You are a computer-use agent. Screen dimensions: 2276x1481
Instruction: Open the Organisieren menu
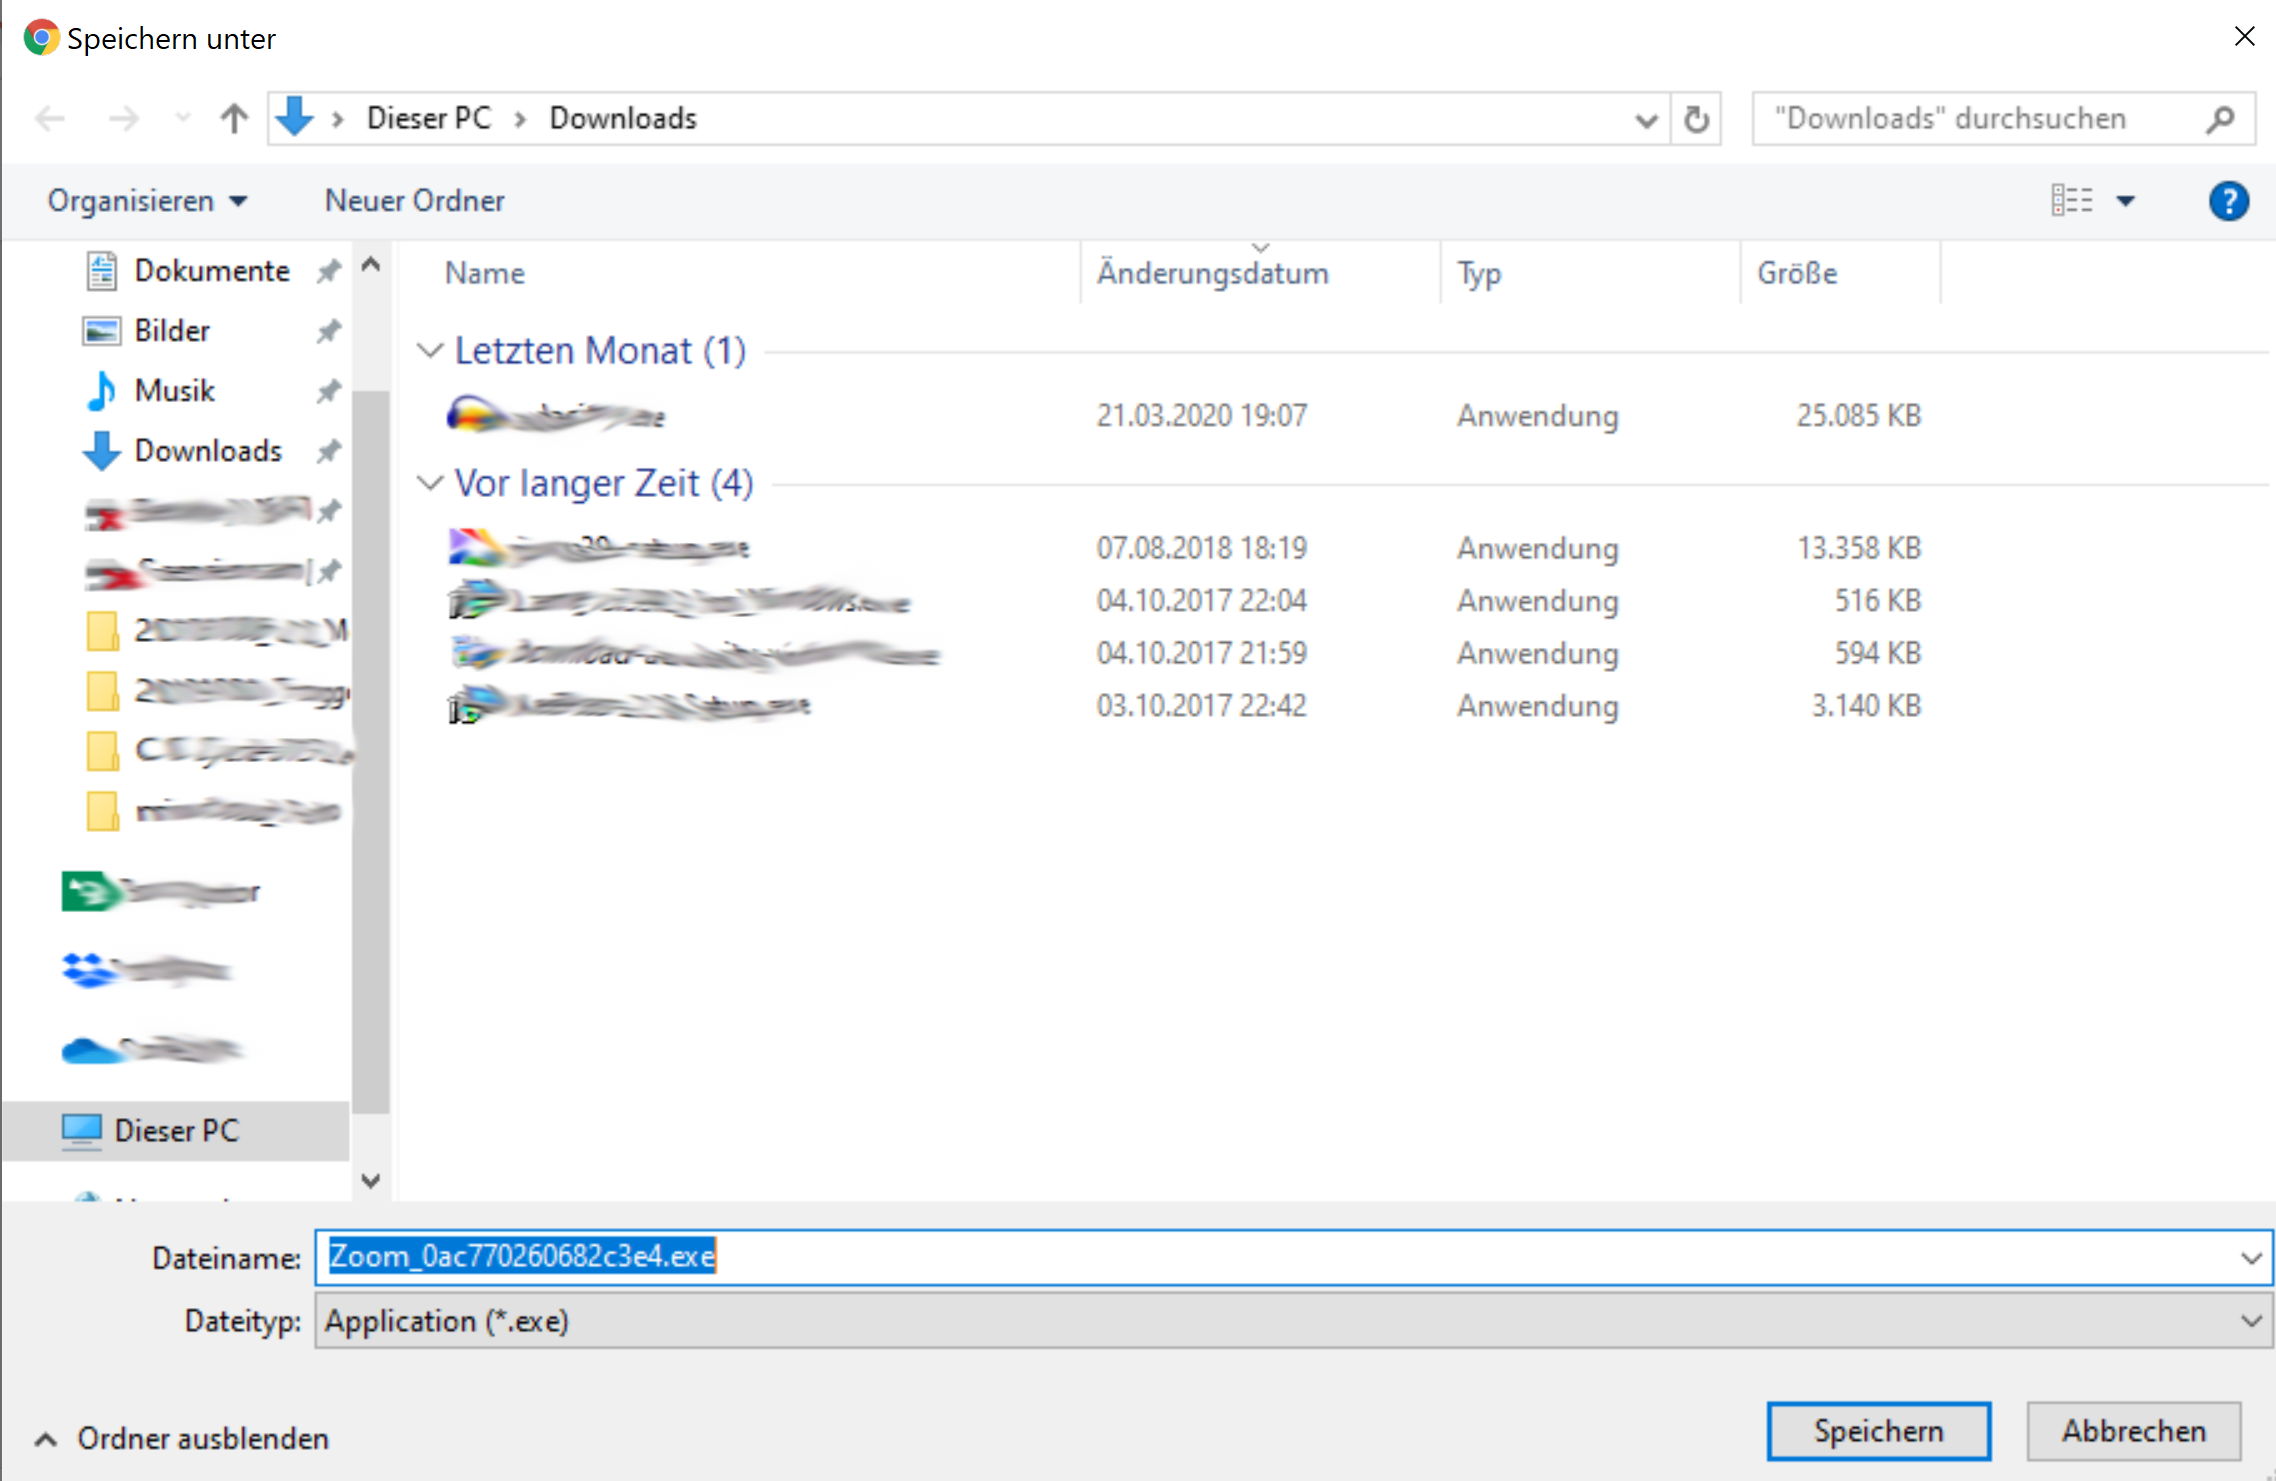[147, 201]
